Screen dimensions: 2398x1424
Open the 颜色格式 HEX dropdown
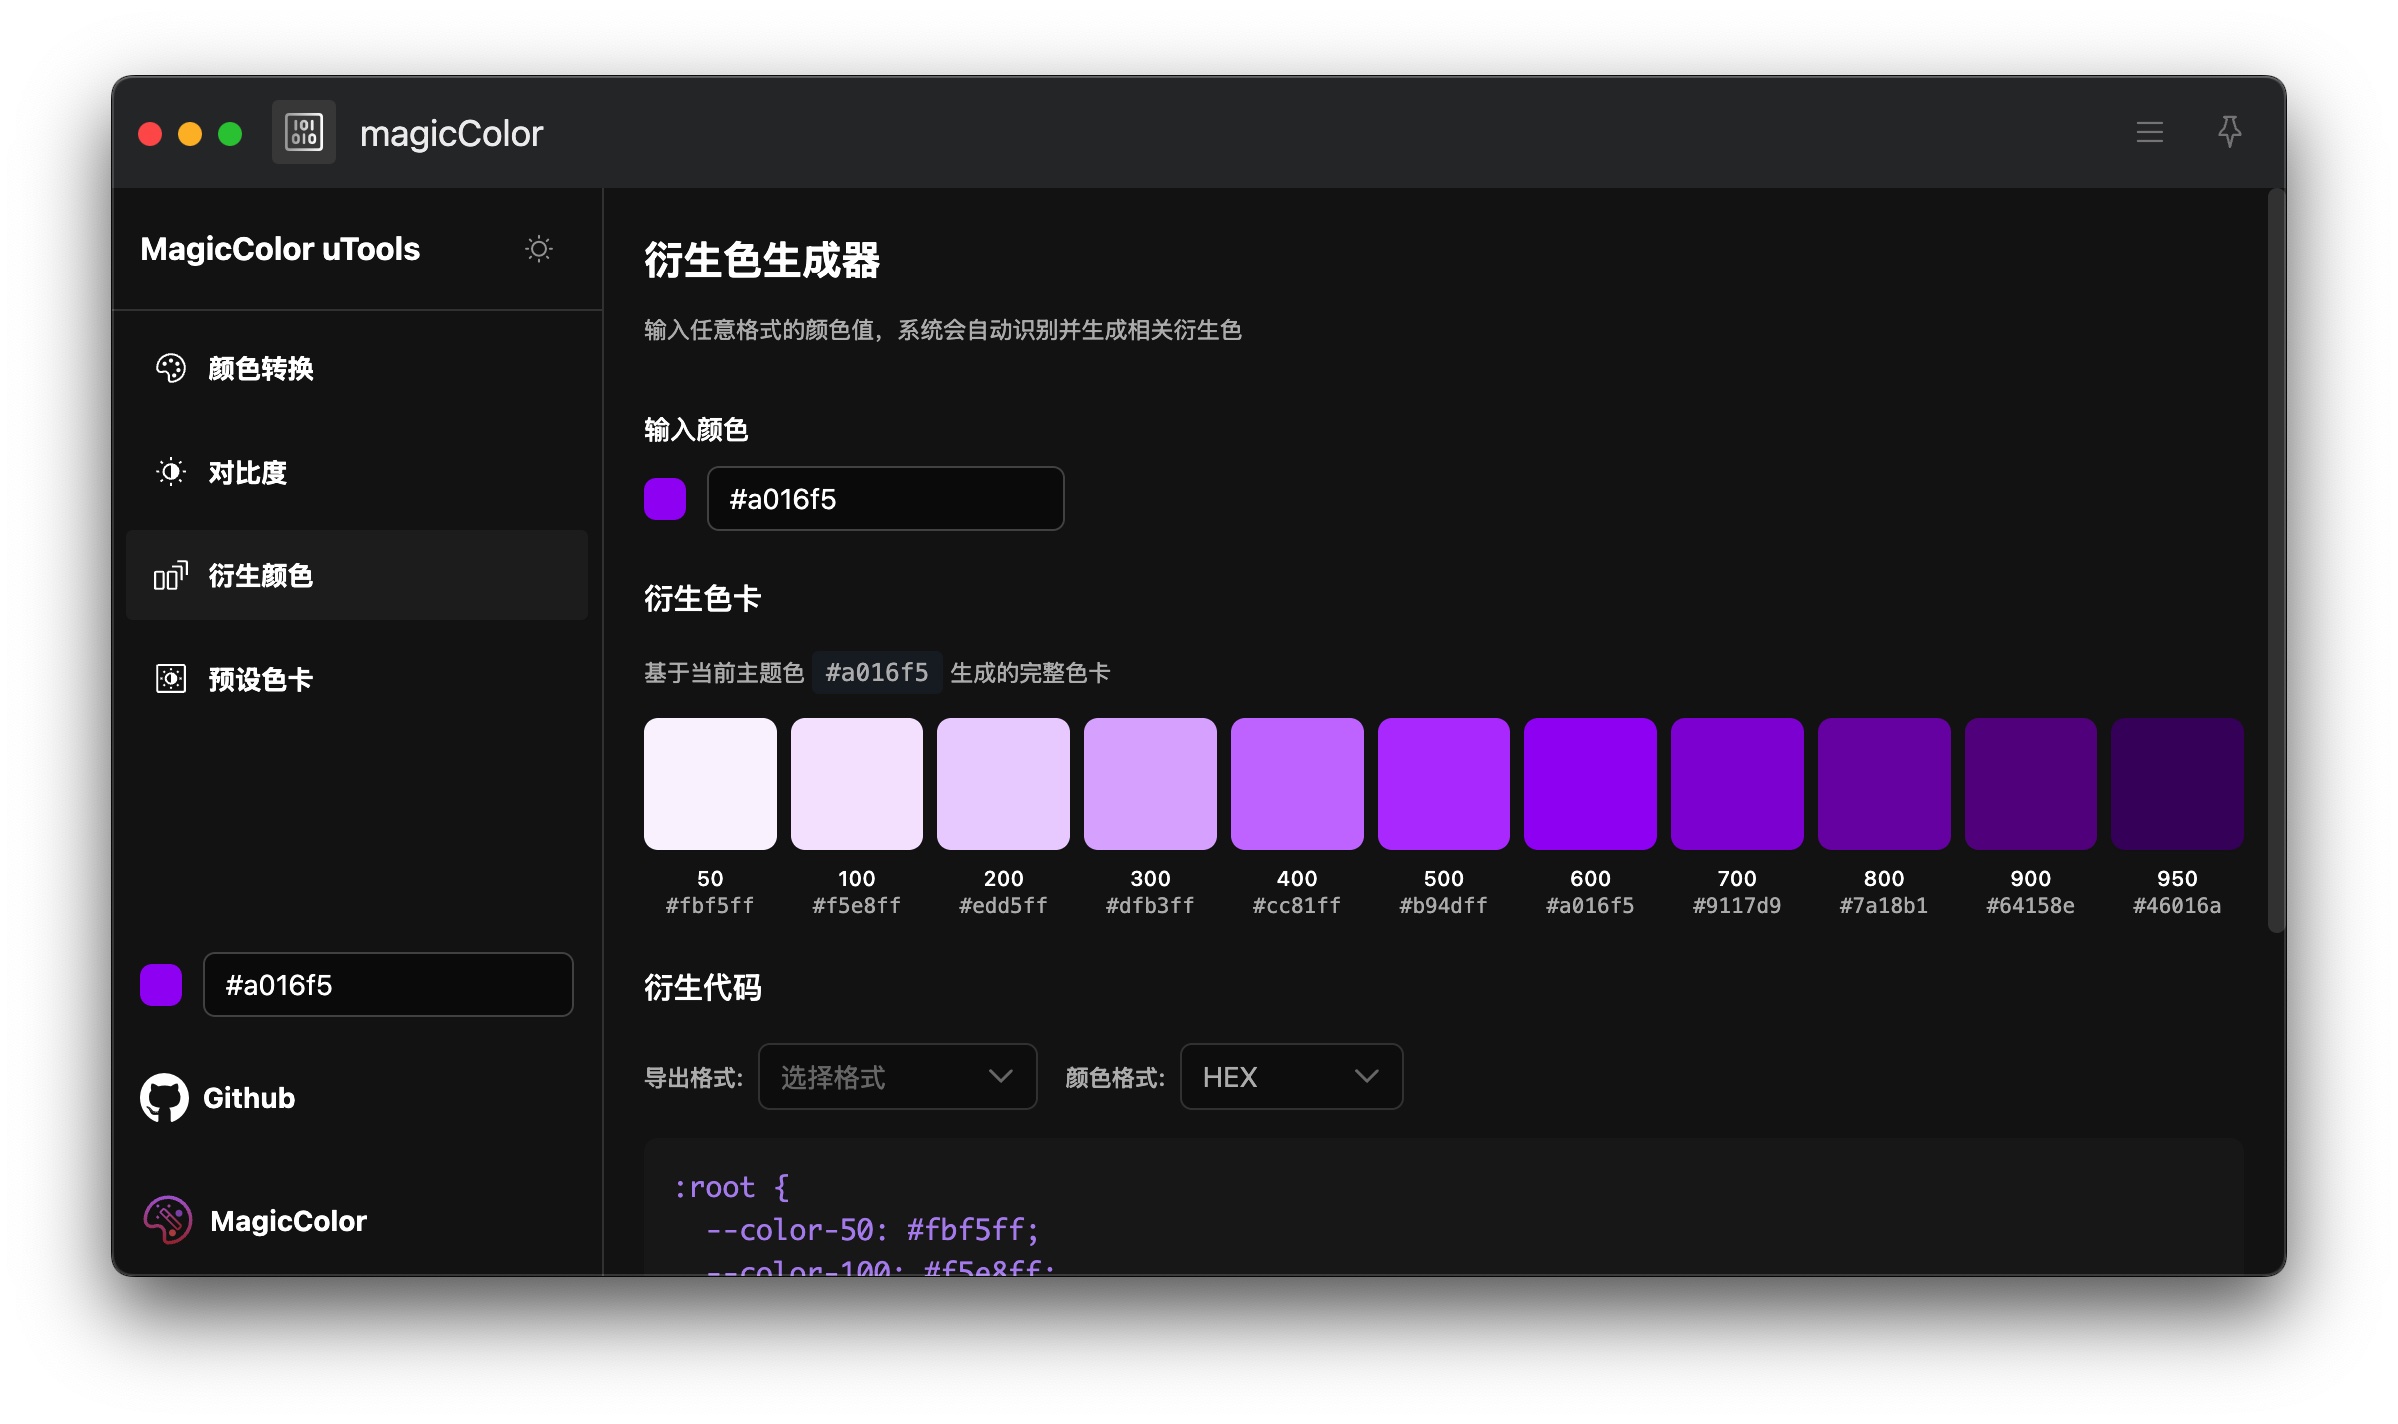1291,1077
